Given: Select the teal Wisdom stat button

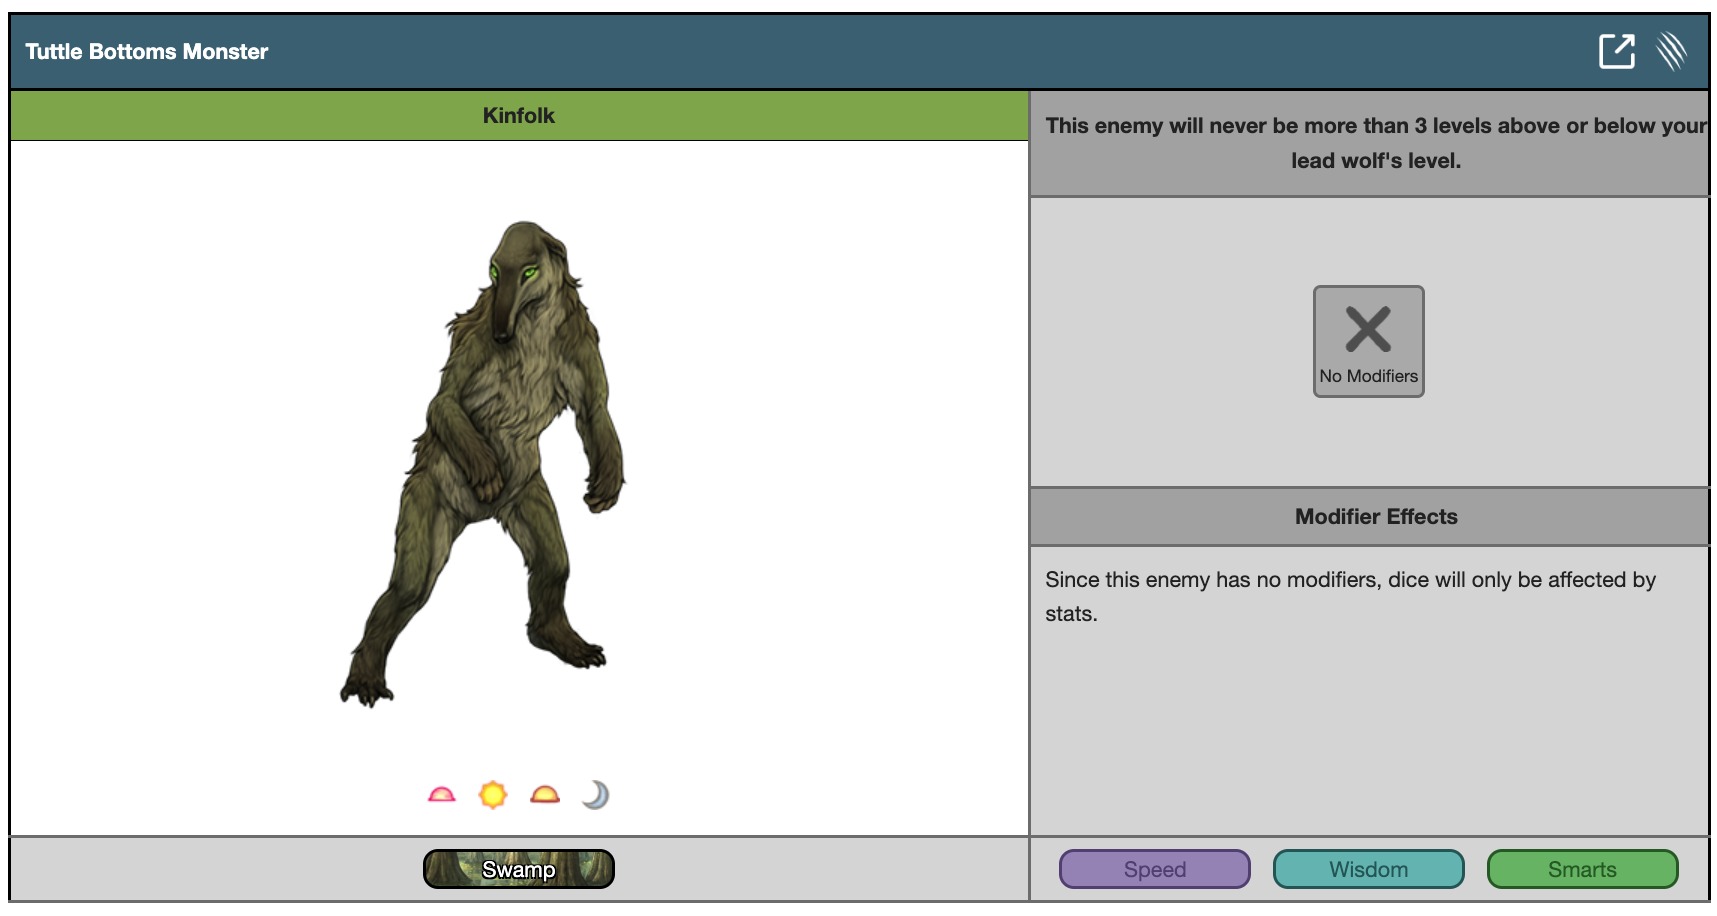Looking at the screenshot, I should (x=1368, y=869).
